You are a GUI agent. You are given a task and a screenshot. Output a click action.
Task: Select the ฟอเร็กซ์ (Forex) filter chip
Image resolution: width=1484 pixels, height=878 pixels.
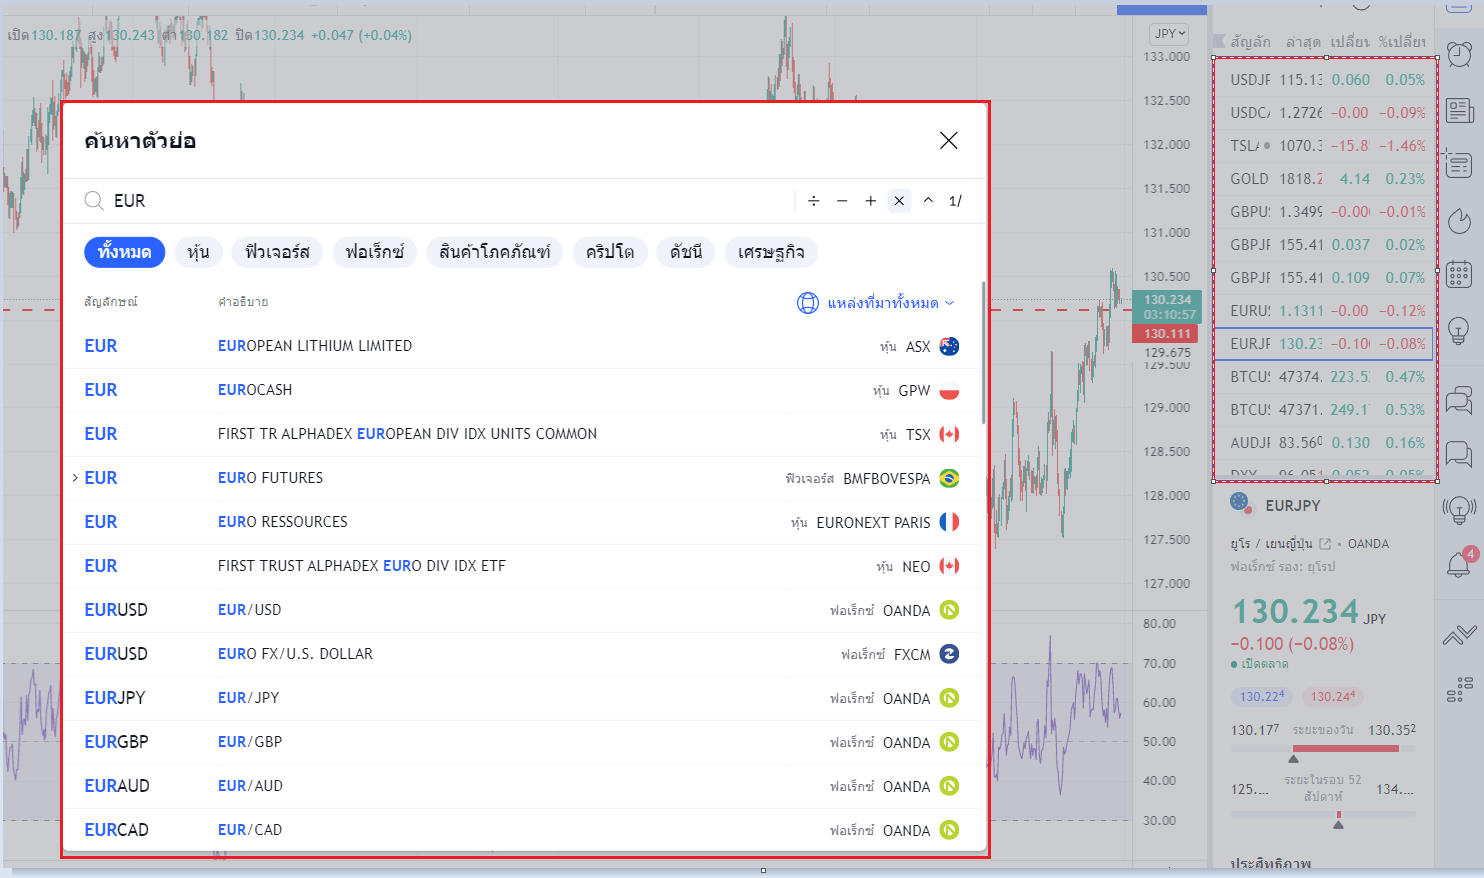(375, 252)
